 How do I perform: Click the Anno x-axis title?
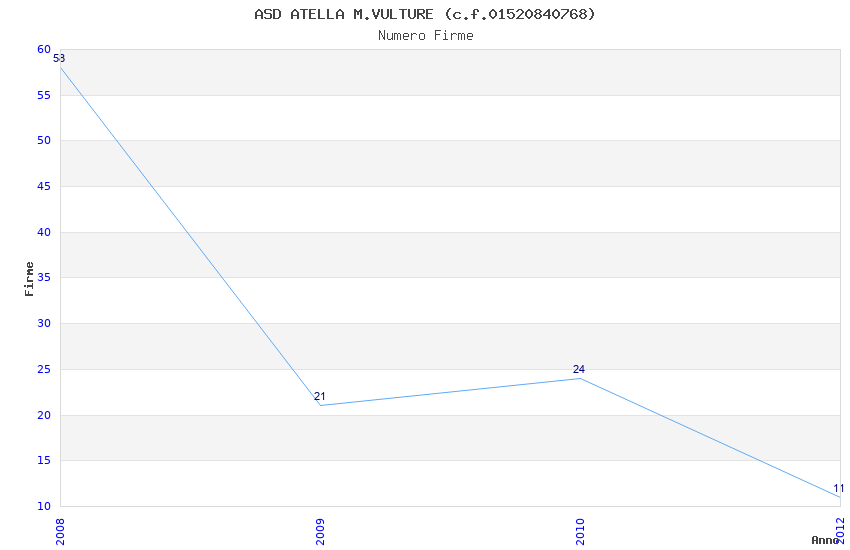point(825,540)
